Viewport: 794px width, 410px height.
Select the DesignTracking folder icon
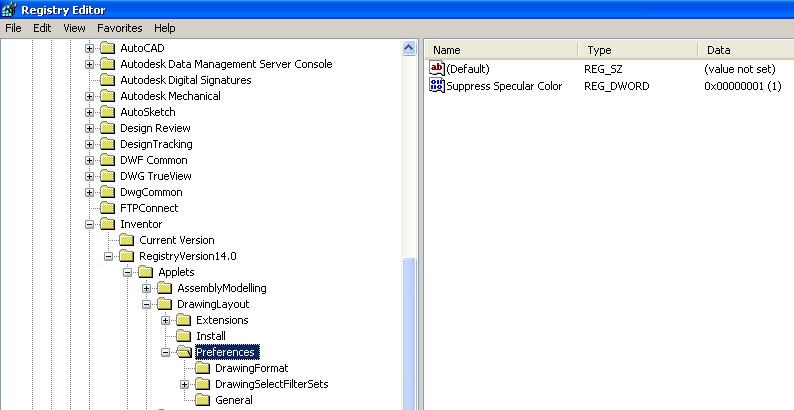pos(107,144)
